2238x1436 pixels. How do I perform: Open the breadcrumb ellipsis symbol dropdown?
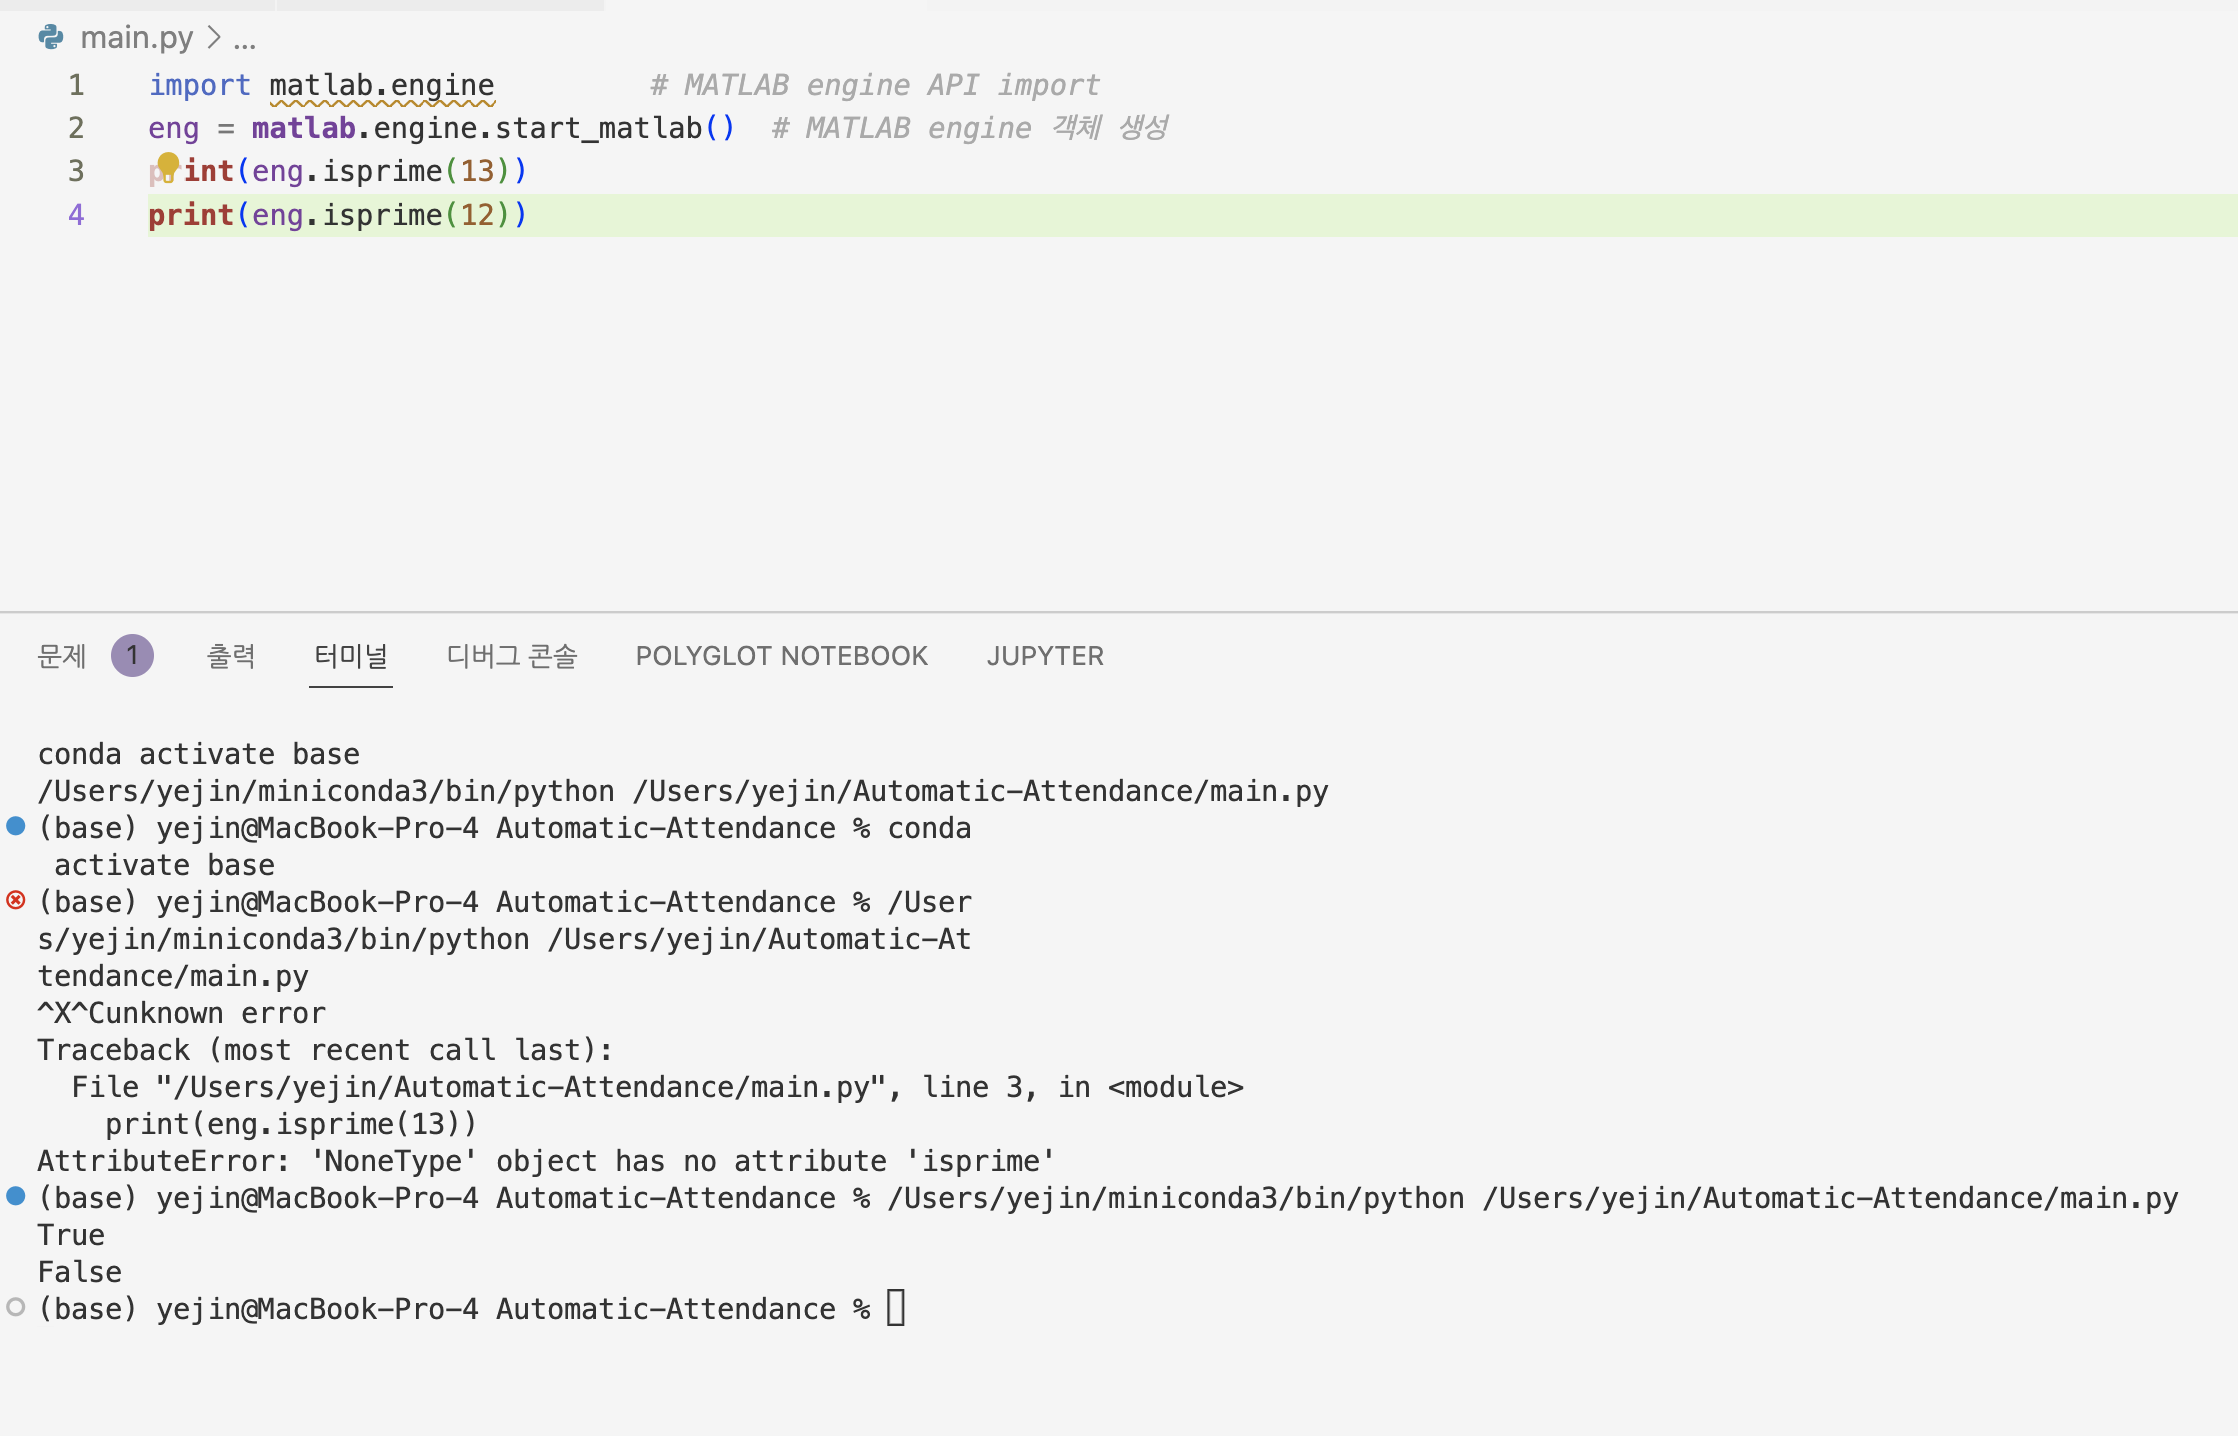(245, 40)
